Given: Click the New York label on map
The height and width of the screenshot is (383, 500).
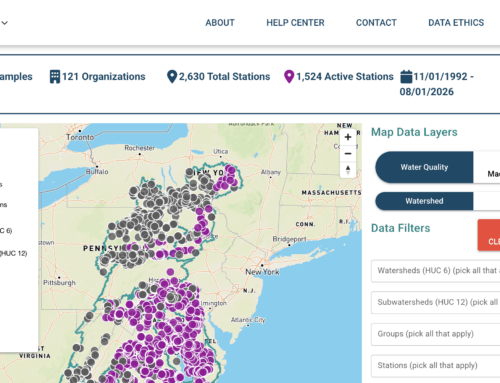Looking at the screenshot, I should point(262,272).
